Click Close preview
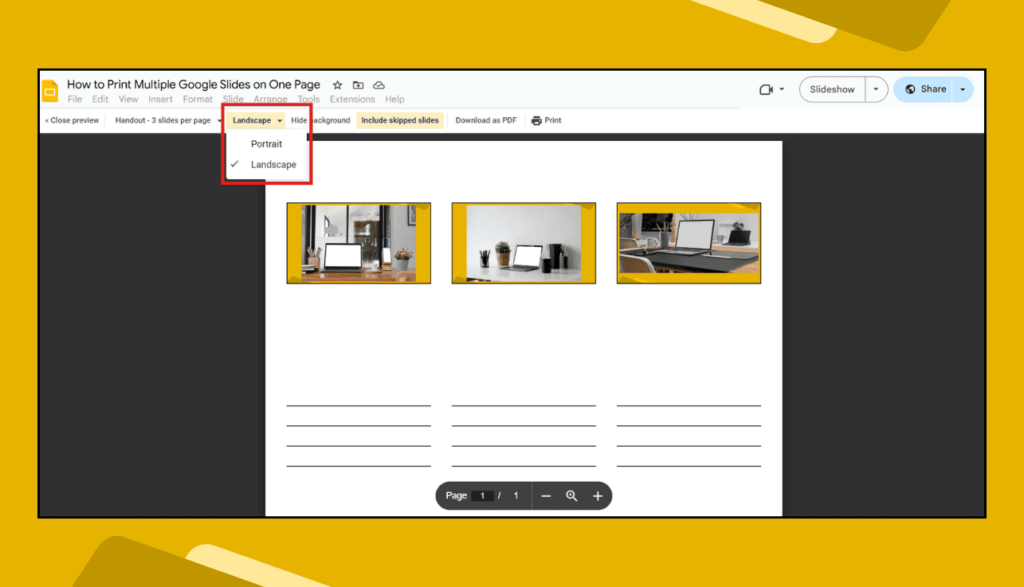The image size is (1024, 587). 72,120
